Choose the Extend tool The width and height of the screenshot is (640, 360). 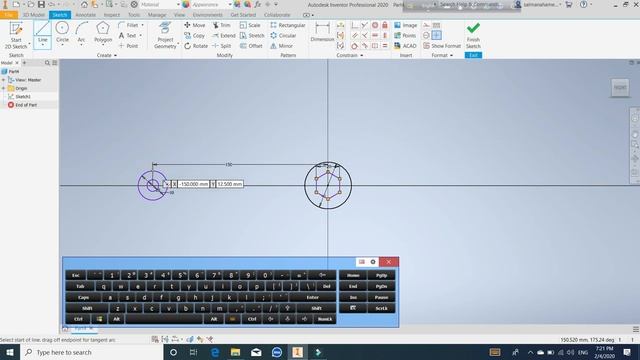tap(224, 36)
